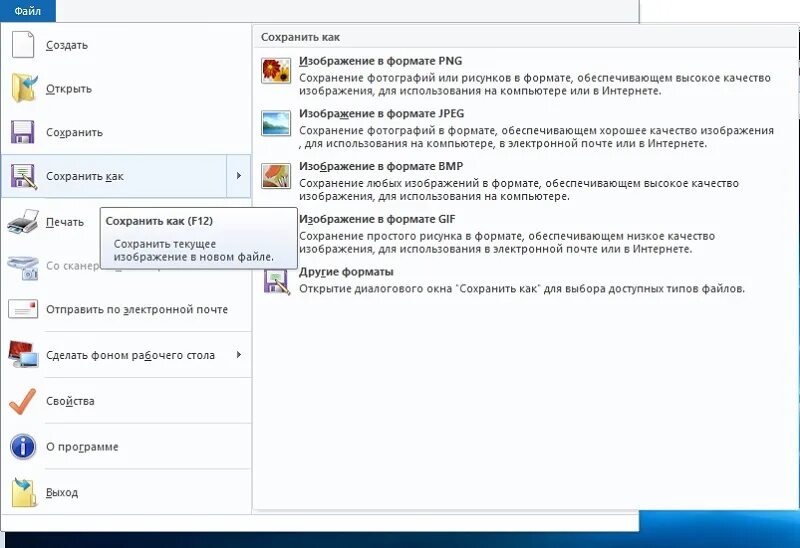Click the JPEG format landscape icon
Image resolution: width=800 pixels, height=548 pixels.
click(276, 123)
